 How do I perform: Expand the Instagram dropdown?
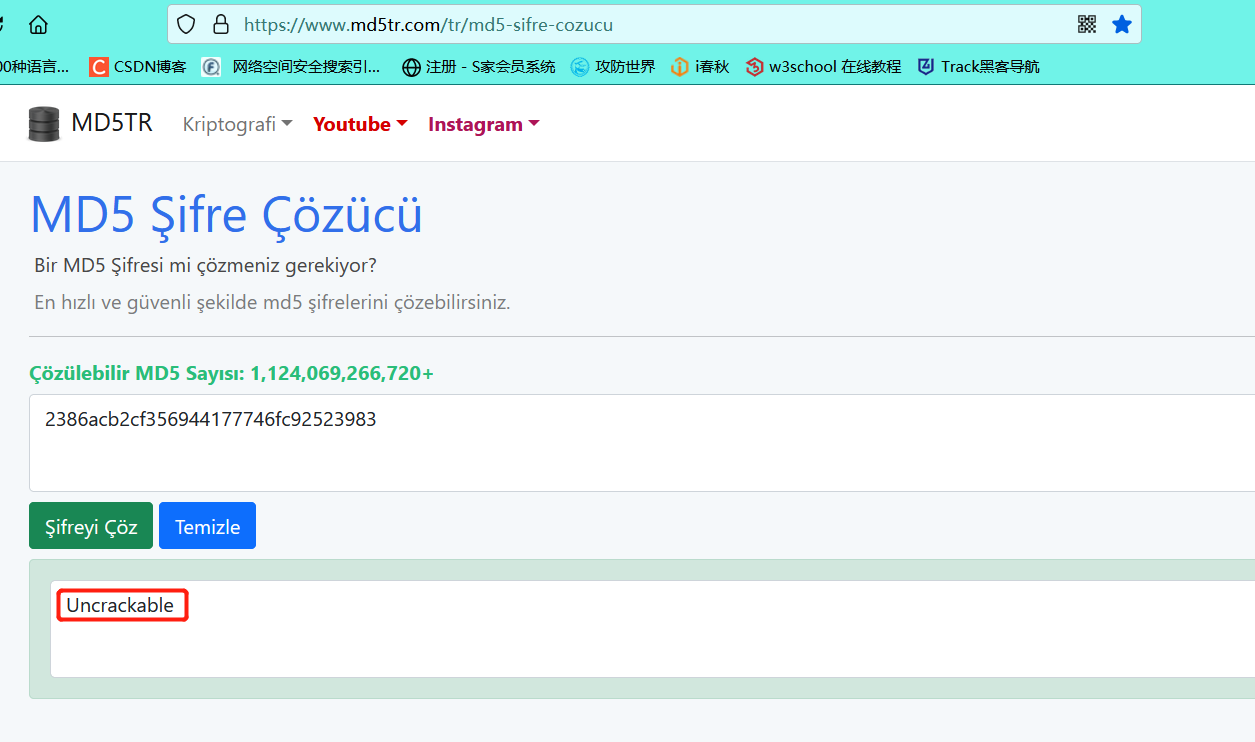coord(483,124)
